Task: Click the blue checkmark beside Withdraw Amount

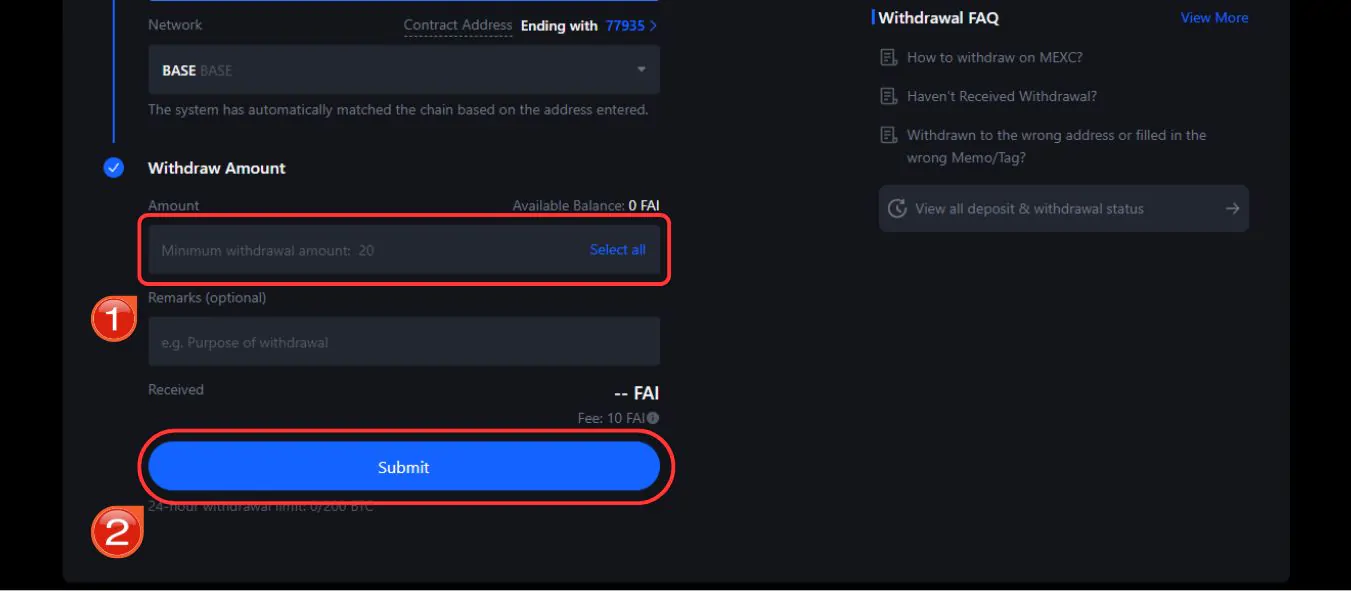Action: click(114, 168)
